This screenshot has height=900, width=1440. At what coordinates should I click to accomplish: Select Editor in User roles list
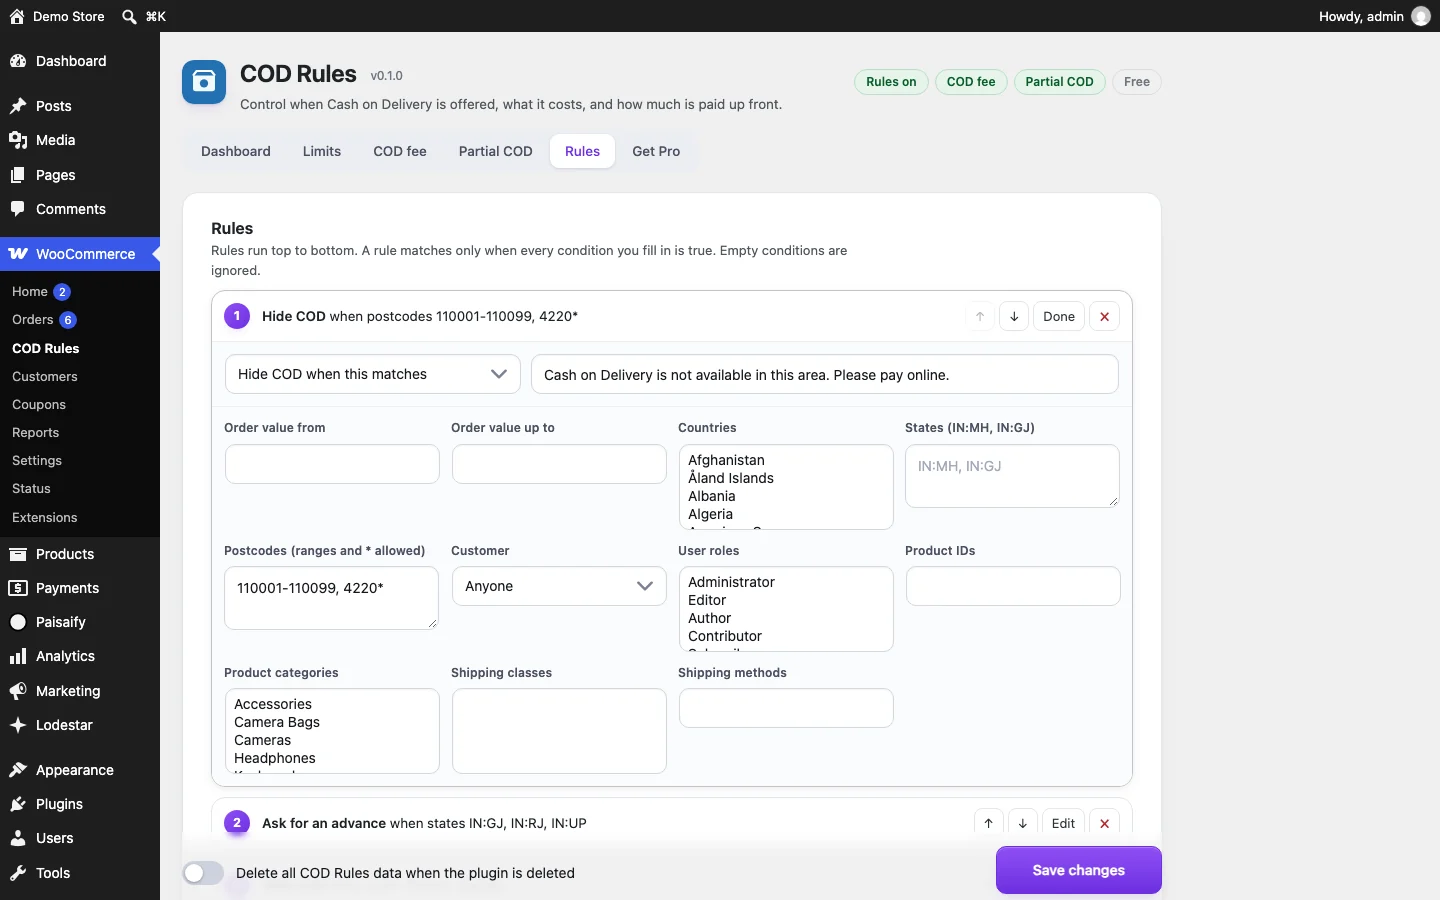[x=707, y=600]
